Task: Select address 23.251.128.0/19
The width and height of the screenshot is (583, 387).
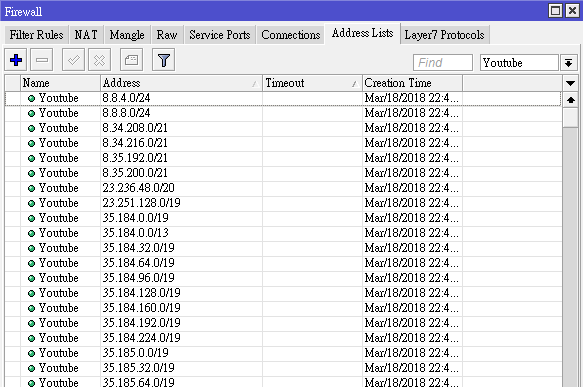Action: (283, 203)
